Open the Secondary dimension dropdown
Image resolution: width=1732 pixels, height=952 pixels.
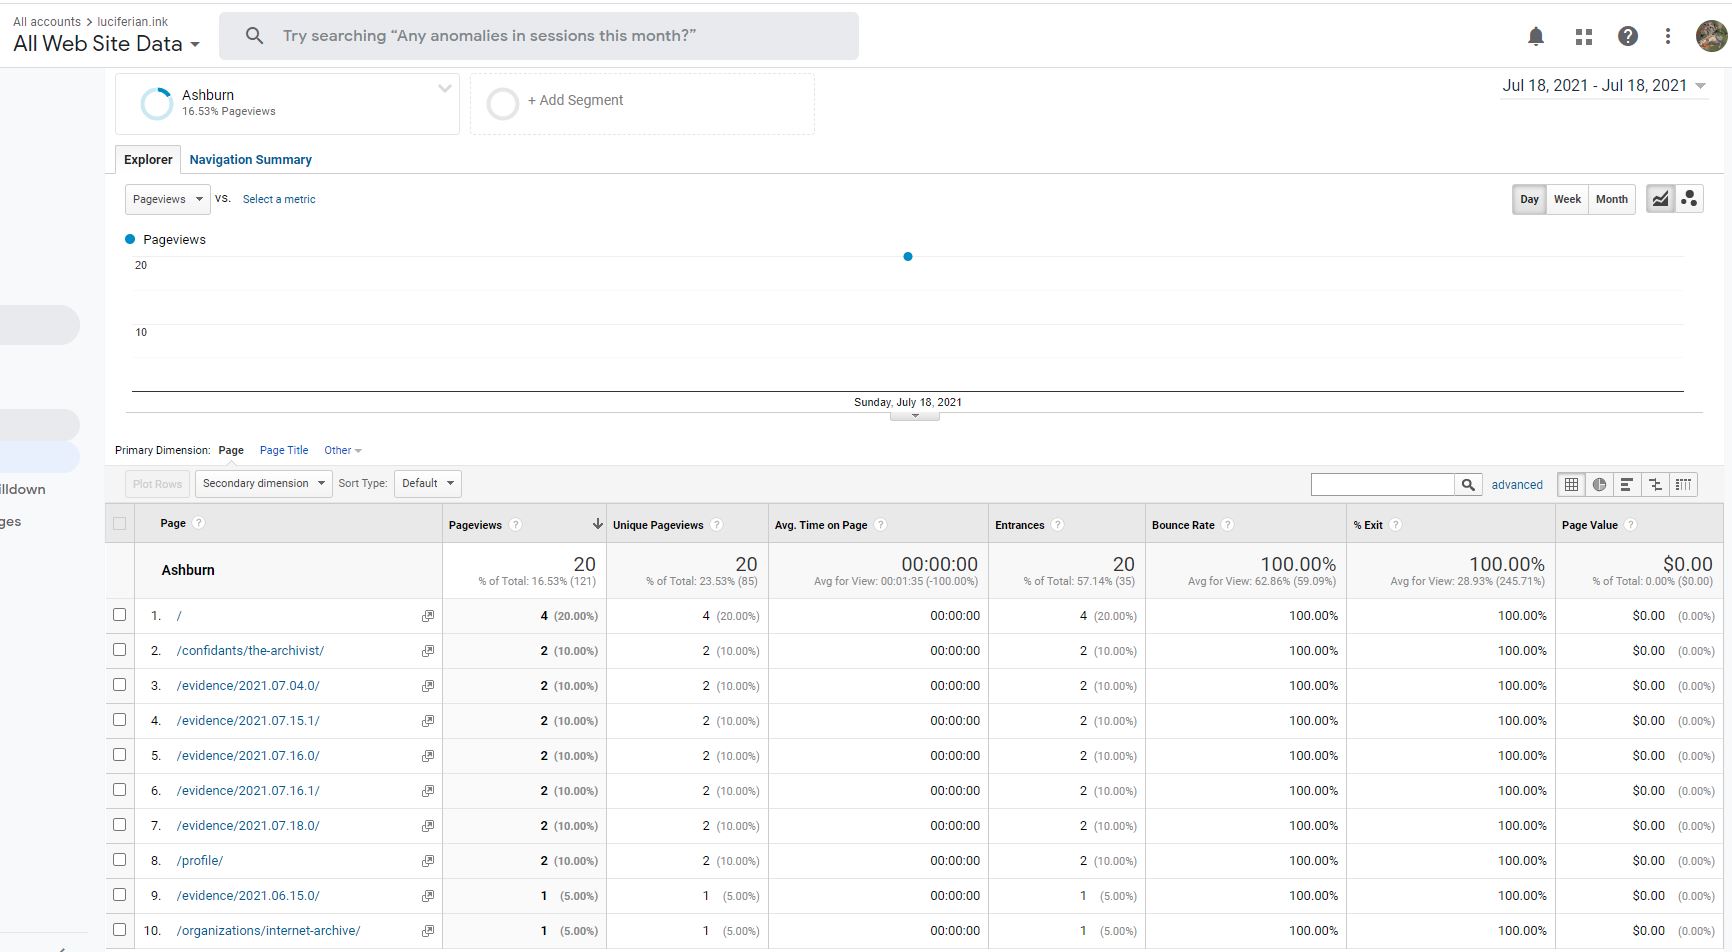click(x=263, y=484)
